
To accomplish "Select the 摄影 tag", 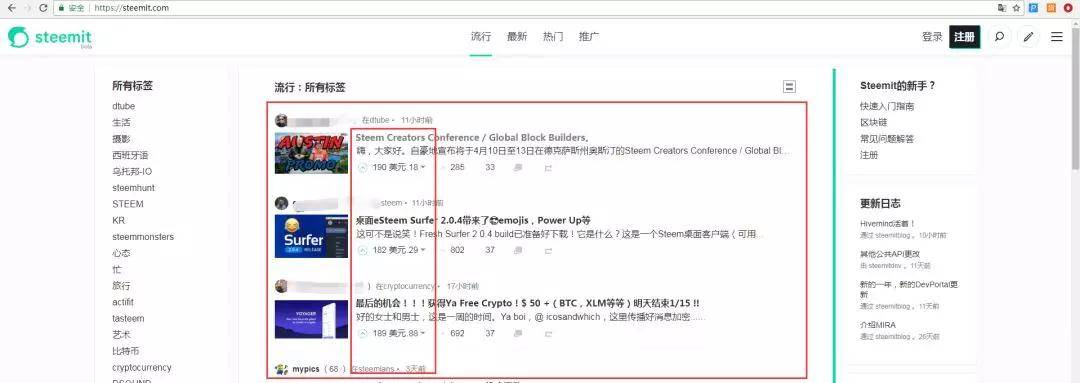I will click(x=121, y=139).
